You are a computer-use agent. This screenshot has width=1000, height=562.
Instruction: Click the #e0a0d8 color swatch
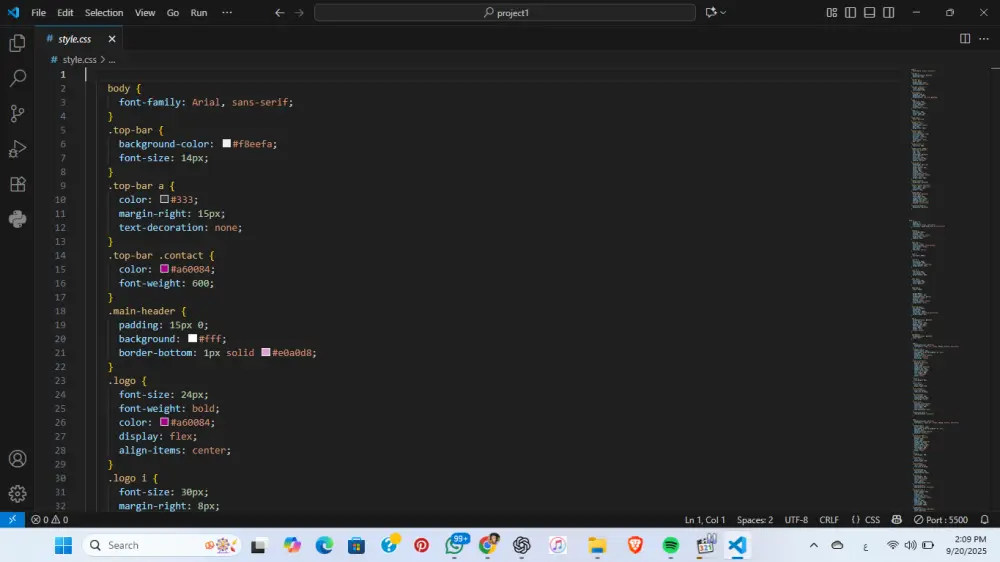pyautogui.click(x=265, y=352)
